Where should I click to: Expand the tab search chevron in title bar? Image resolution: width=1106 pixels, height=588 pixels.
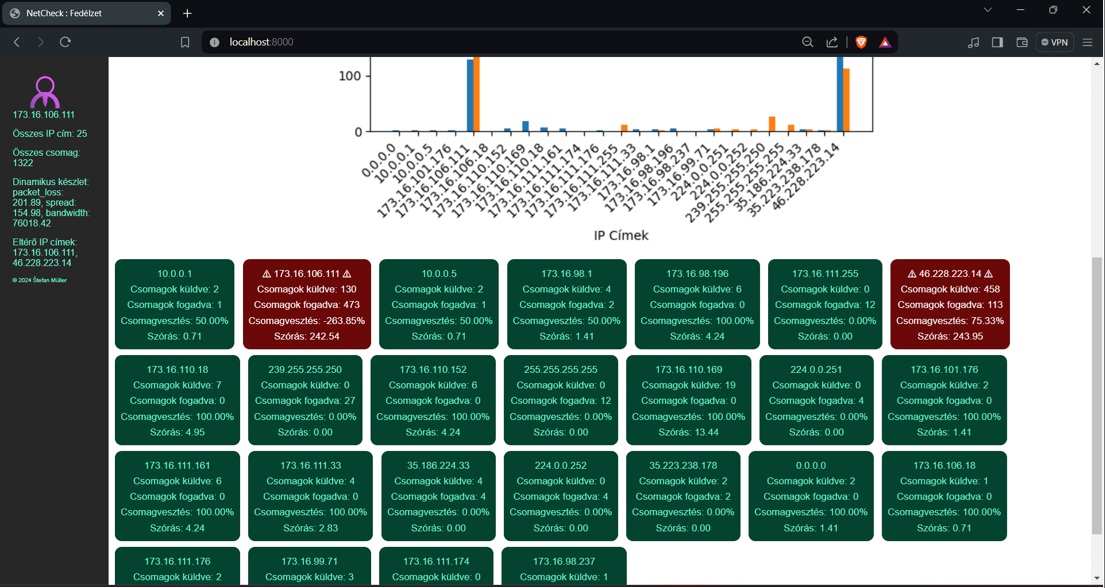988,10
